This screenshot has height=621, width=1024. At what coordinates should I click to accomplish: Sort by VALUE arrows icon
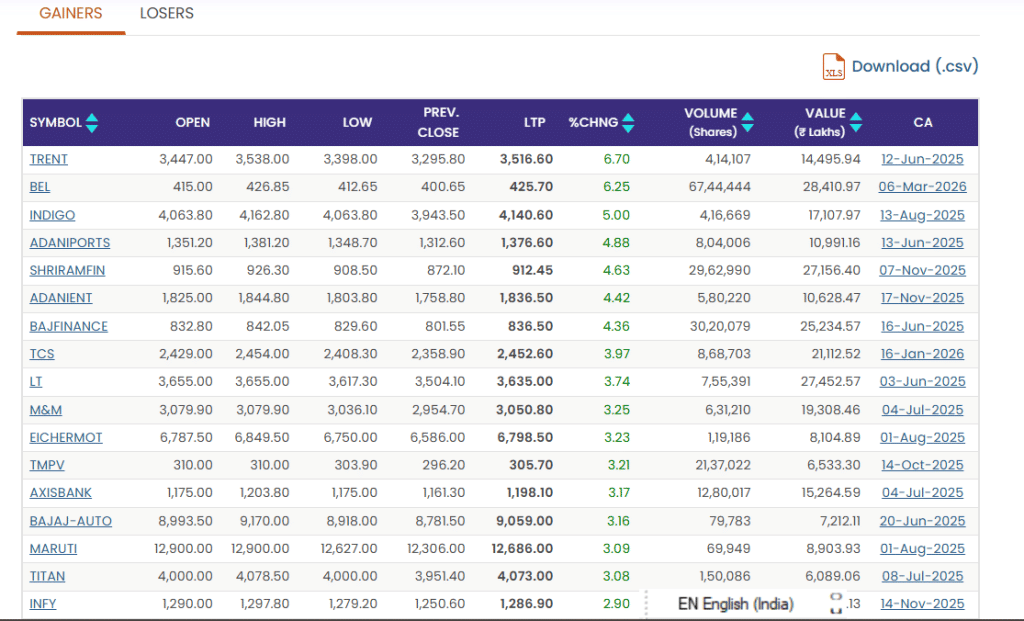[855, 123]
